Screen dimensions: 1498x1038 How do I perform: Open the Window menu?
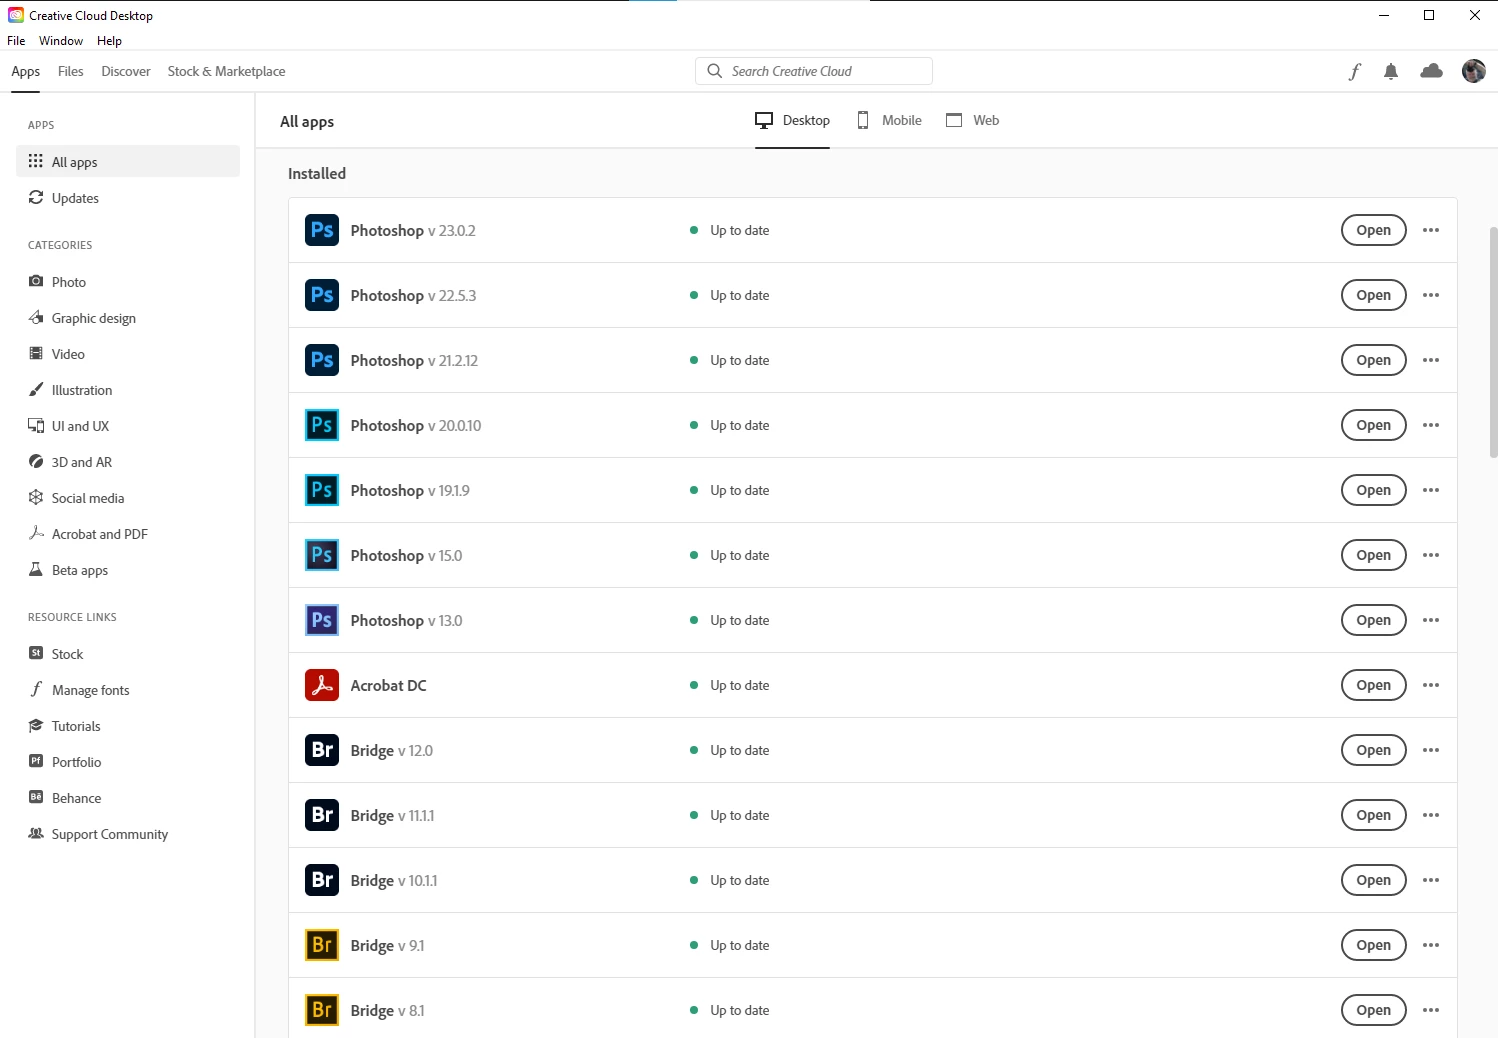pos(61,41)
